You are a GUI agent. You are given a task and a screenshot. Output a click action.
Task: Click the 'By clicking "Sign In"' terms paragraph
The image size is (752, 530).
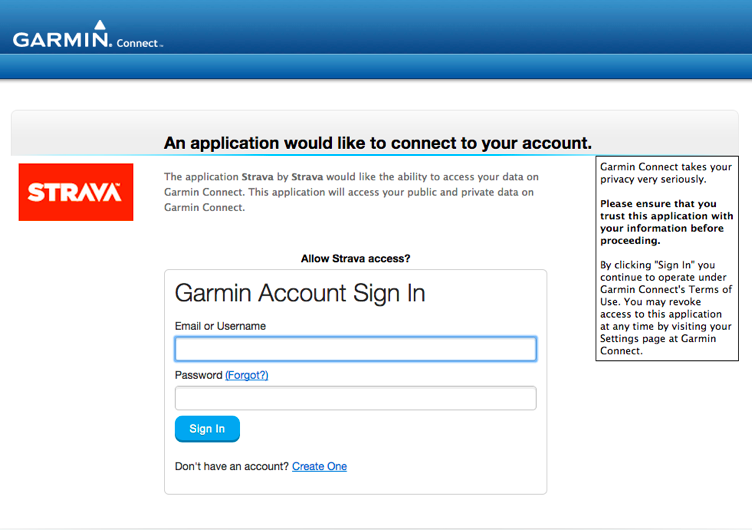pos(666,307)
